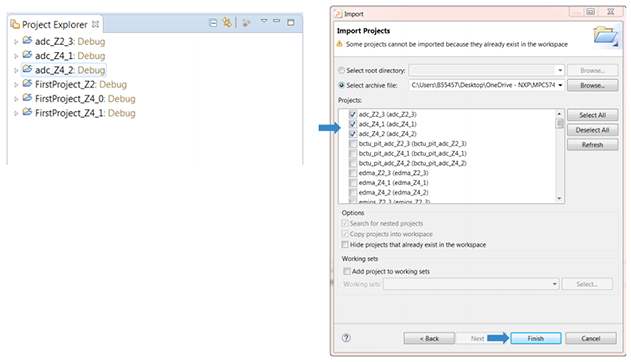
Task: Check bctu_pit_adc_Z4_1 project checkbox
Action: tap(353, 153)
